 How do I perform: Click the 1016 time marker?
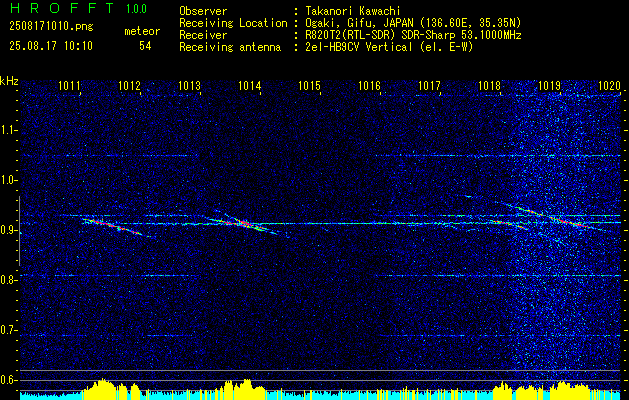pos(369,85)
